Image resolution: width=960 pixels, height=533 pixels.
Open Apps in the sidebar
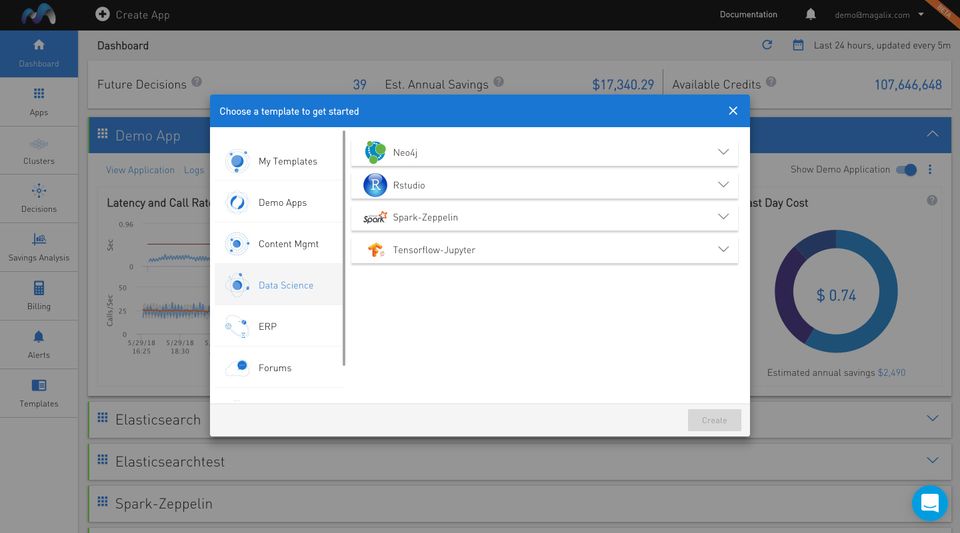coord(39,102)
